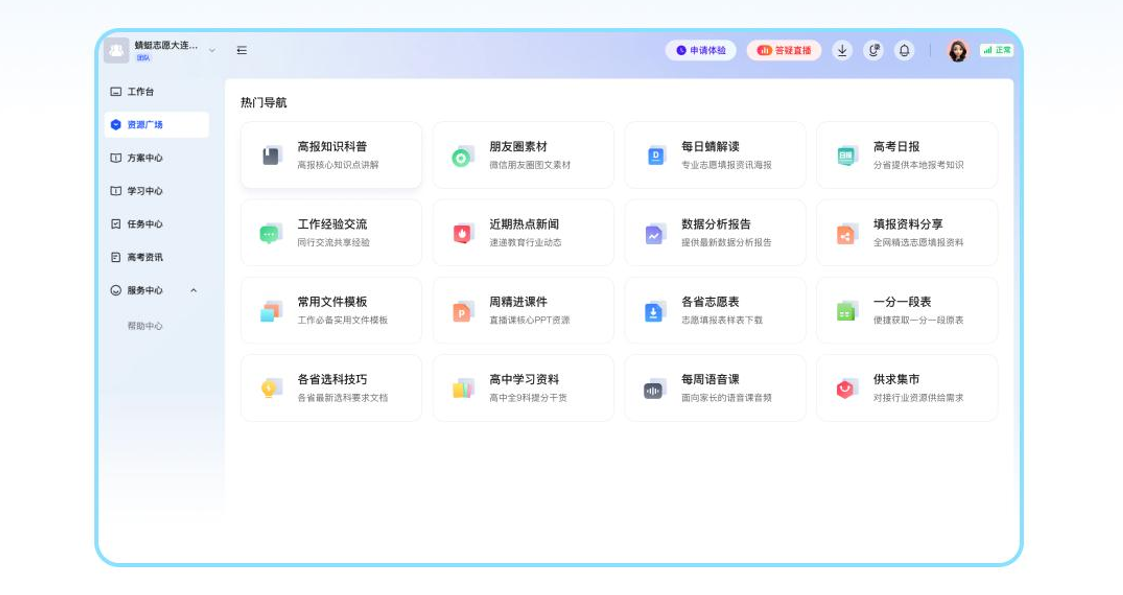Open the 答疑直播 live stream button
This screenshot has height=595, width=1123.
[784, 48]
